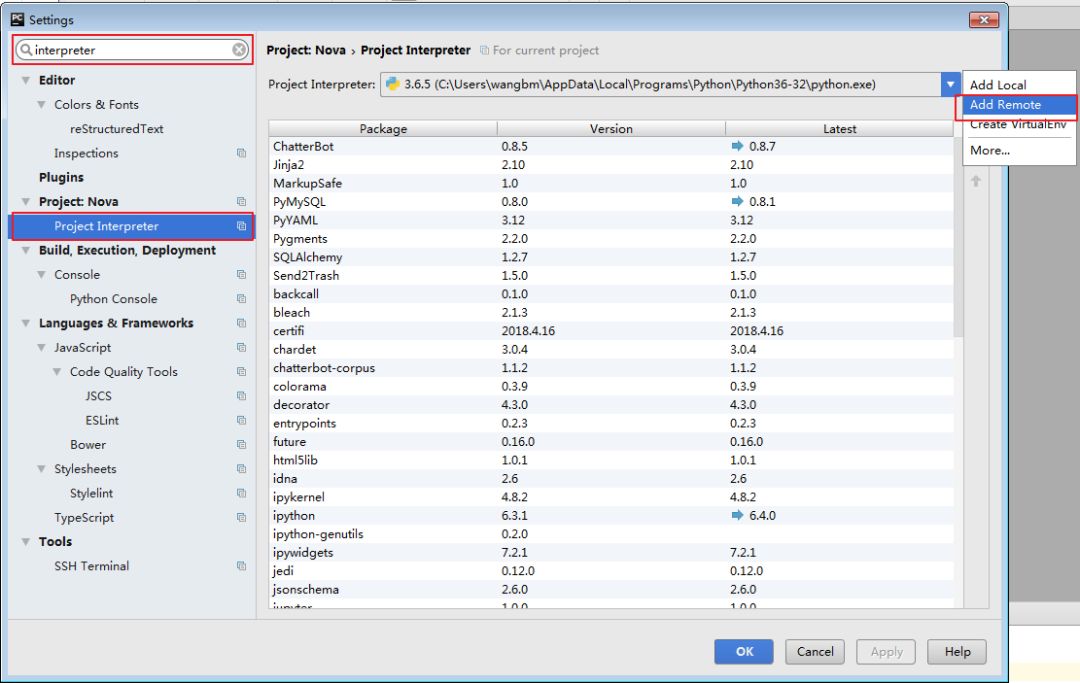
Task: Click the OK button
Action: (x=744, y=651)
